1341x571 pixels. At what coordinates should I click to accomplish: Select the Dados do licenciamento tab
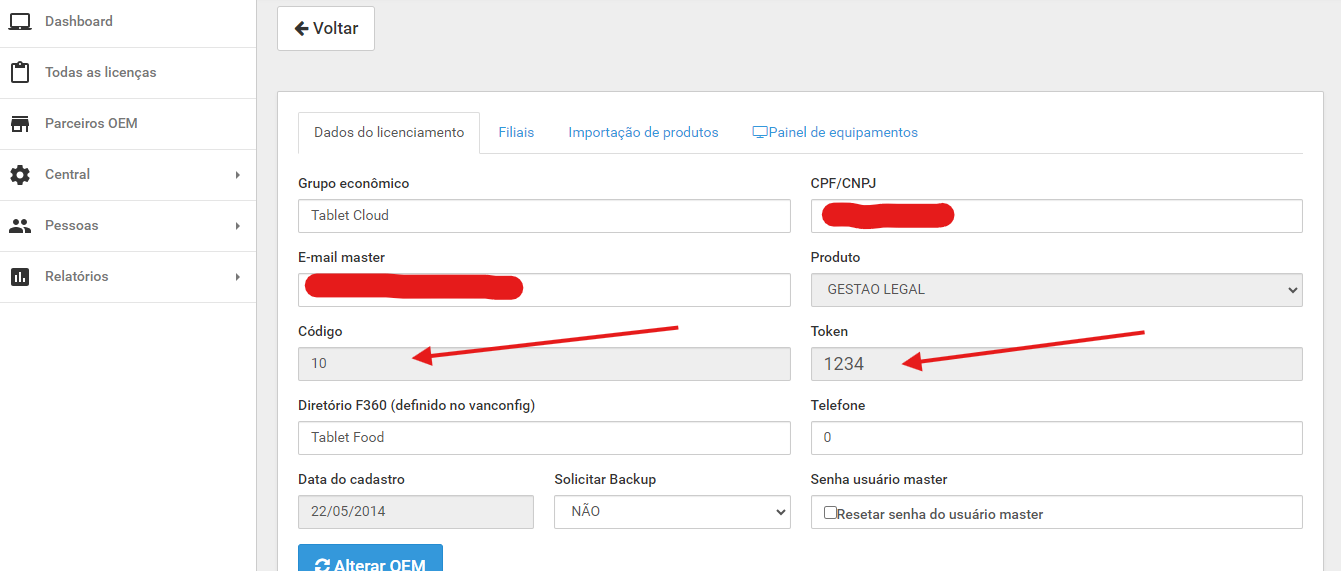click(389, 132)
